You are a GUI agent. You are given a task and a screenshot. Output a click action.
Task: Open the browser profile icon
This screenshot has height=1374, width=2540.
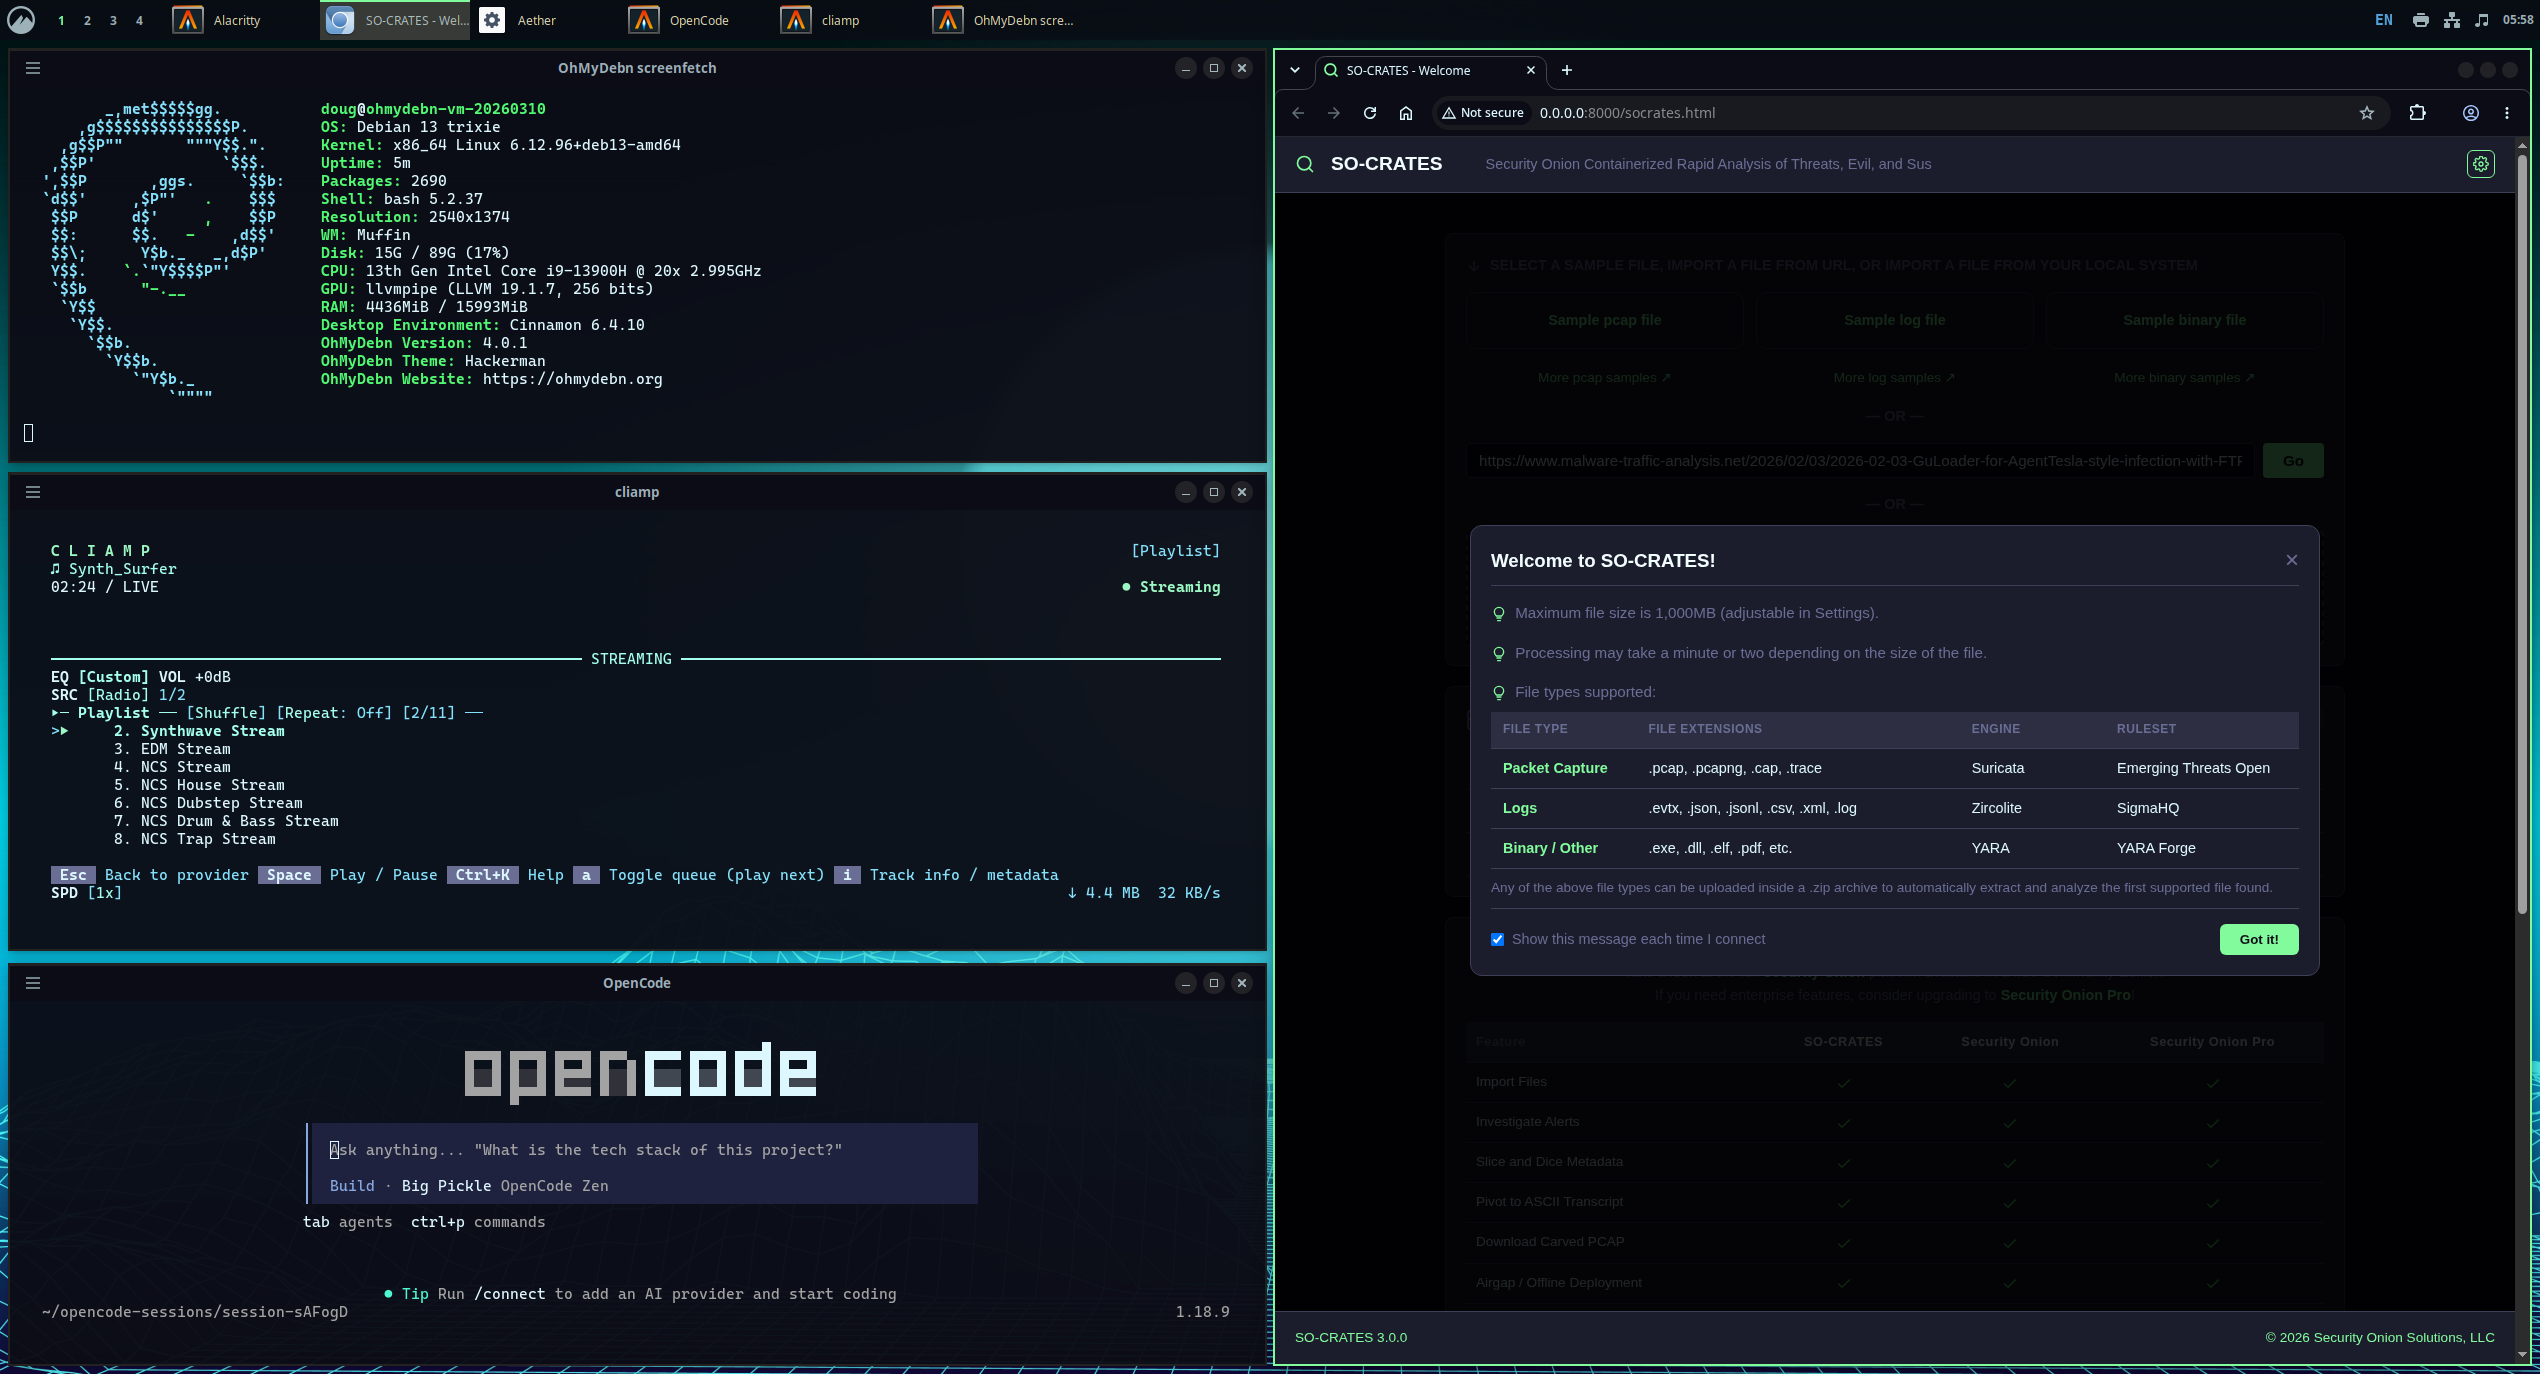coord(2470,113)
